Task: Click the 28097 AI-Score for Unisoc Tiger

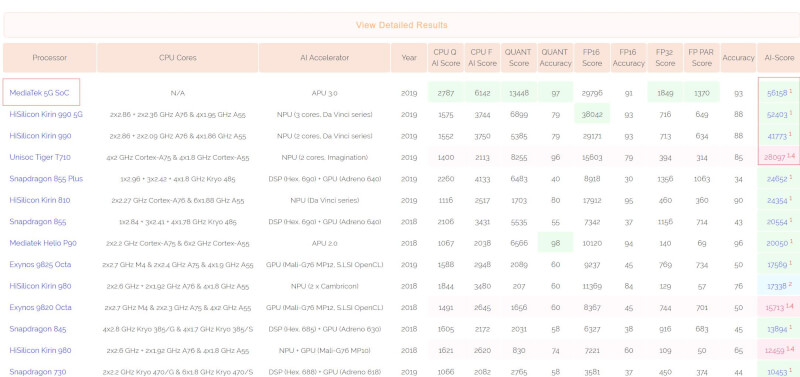Action: point(774,157)
